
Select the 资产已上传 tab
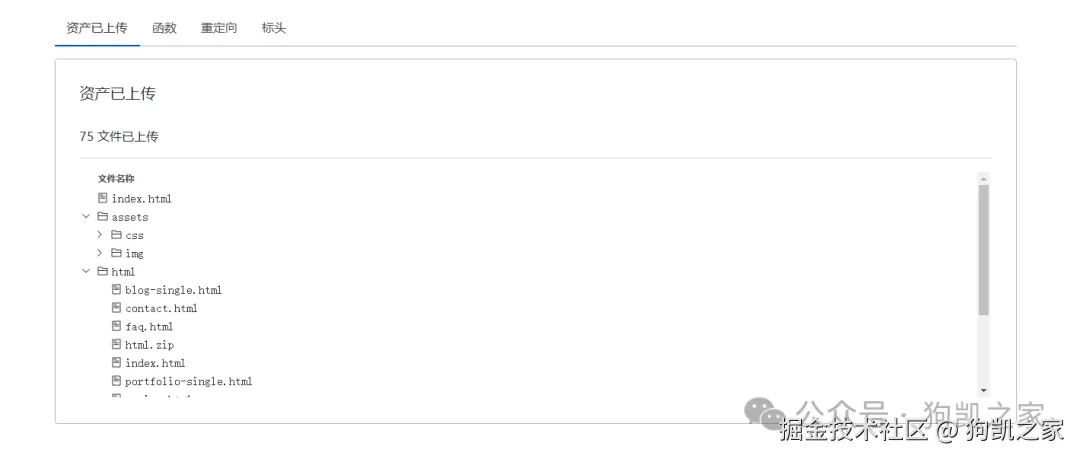[97, 28]
